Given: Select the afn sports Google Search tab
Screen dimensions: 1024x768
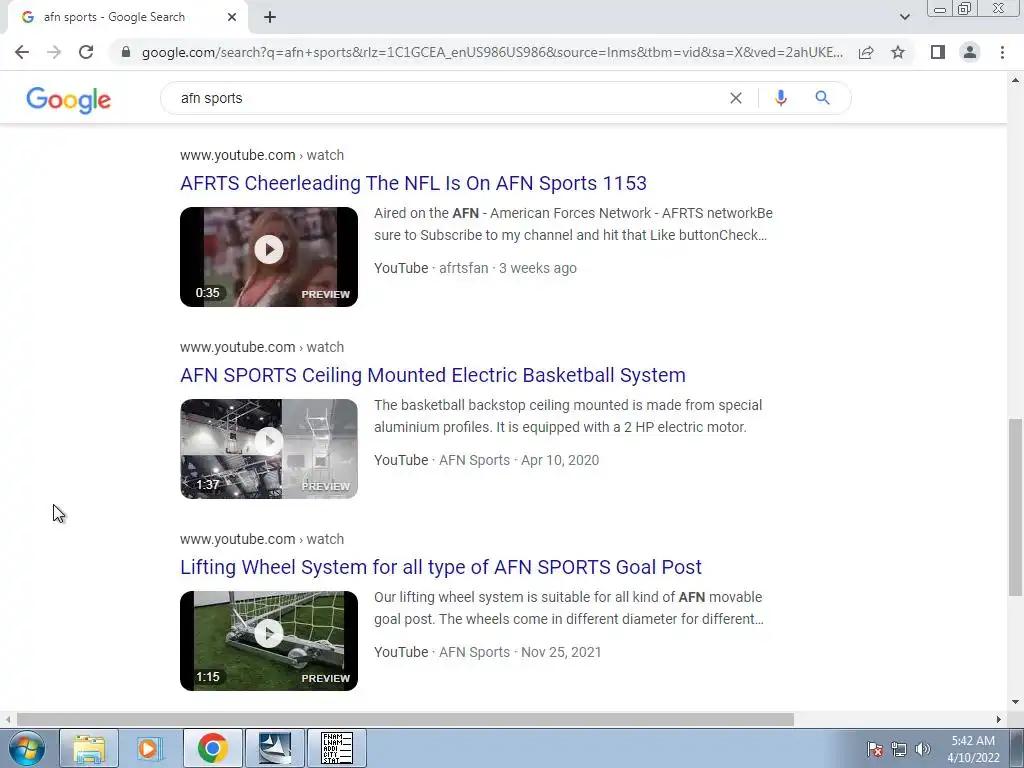Looking at the screenshot, I should pos(127,17).
